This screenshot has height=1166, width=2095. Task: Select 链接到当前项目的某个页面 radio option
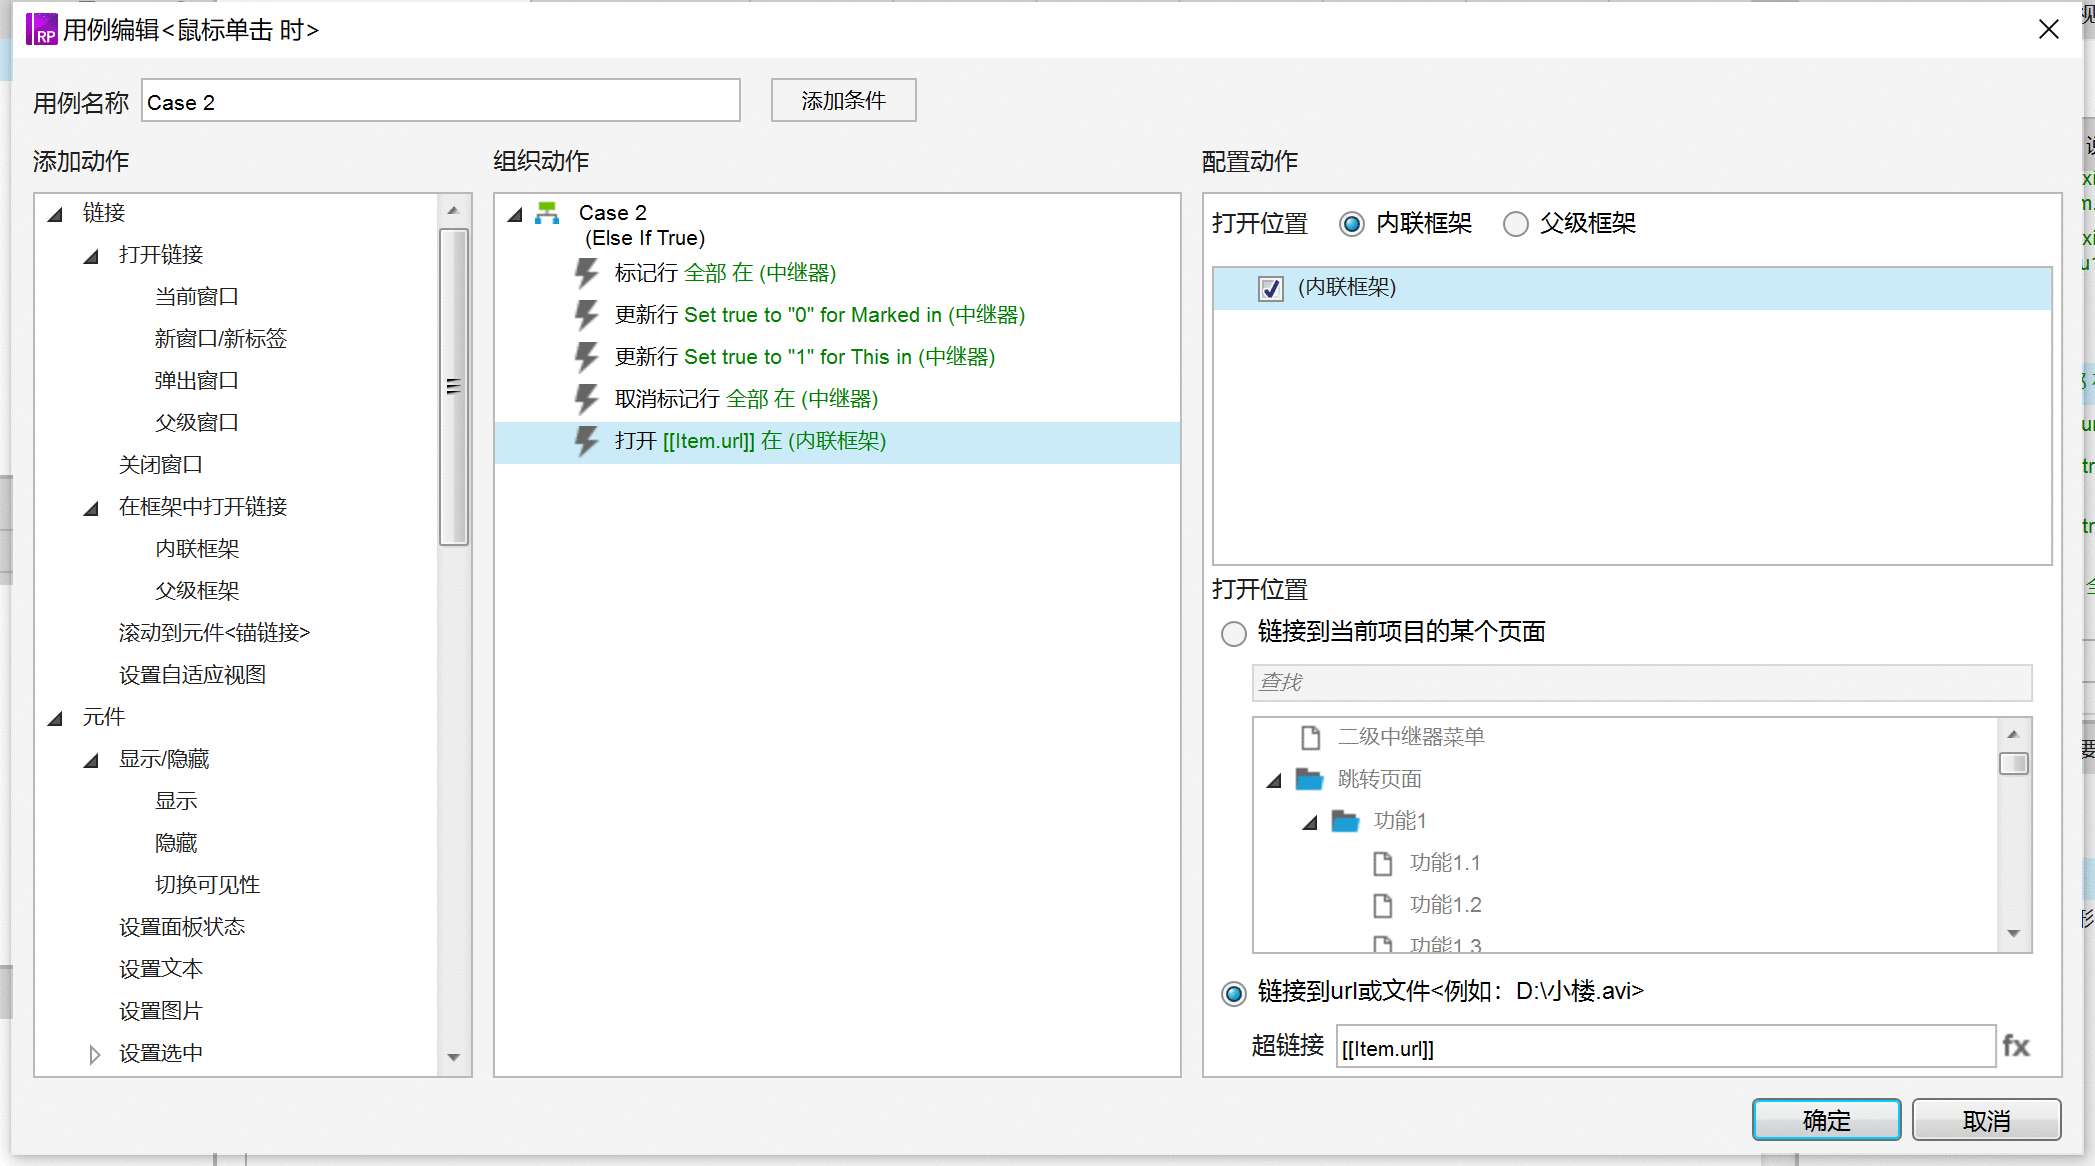[x=1234, y=633]
